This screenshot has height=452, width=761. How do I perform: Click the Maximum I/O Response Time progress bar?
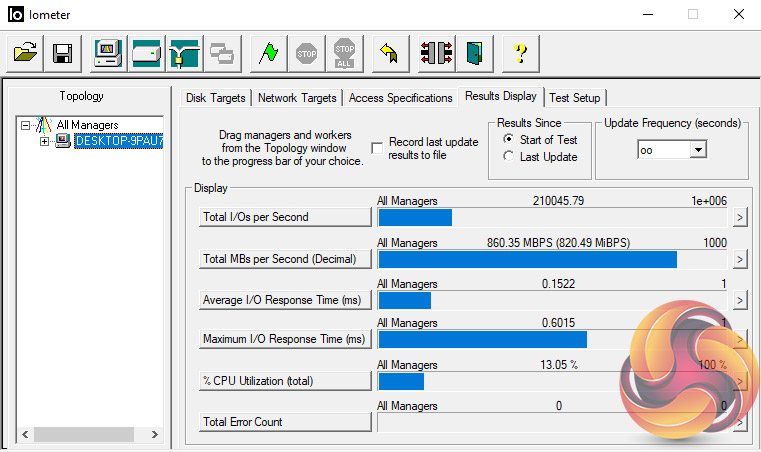tap(552, 339)
